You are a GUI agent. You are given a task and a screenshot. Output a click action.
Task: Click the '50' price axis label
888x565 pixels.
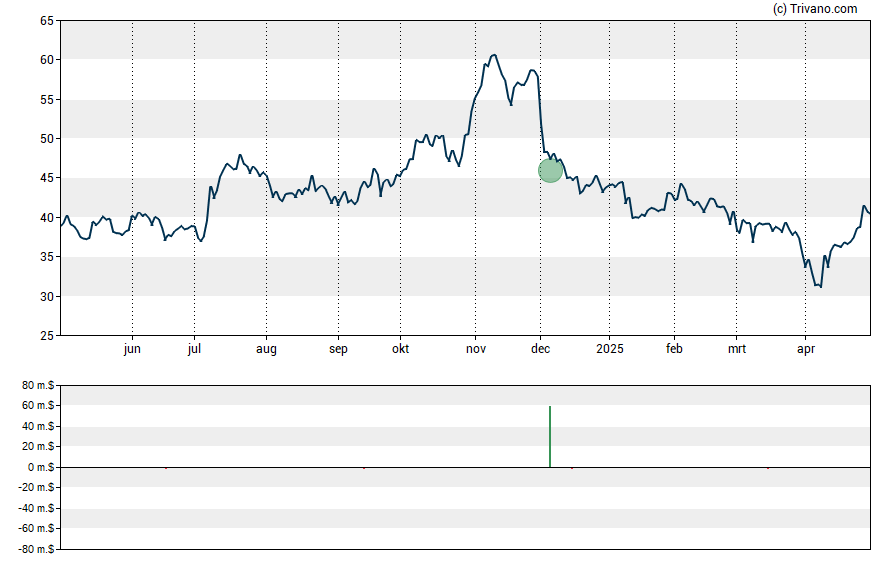coord(47,139)
